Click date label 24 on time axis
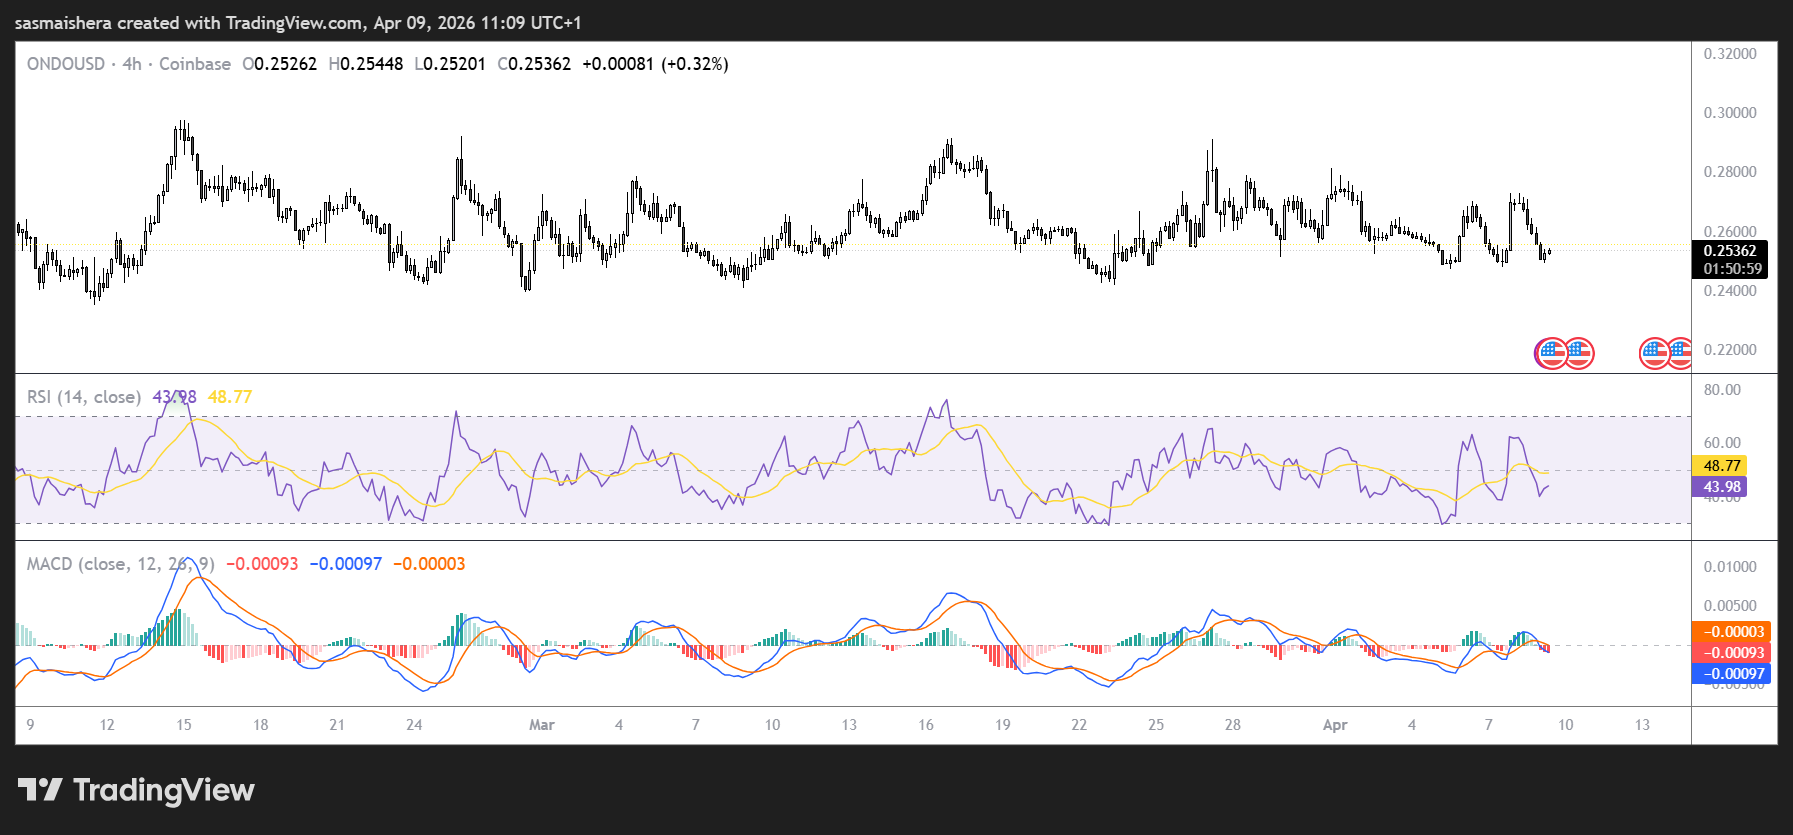This screenshot has height=835, width=1793. (x=414, y=725)
